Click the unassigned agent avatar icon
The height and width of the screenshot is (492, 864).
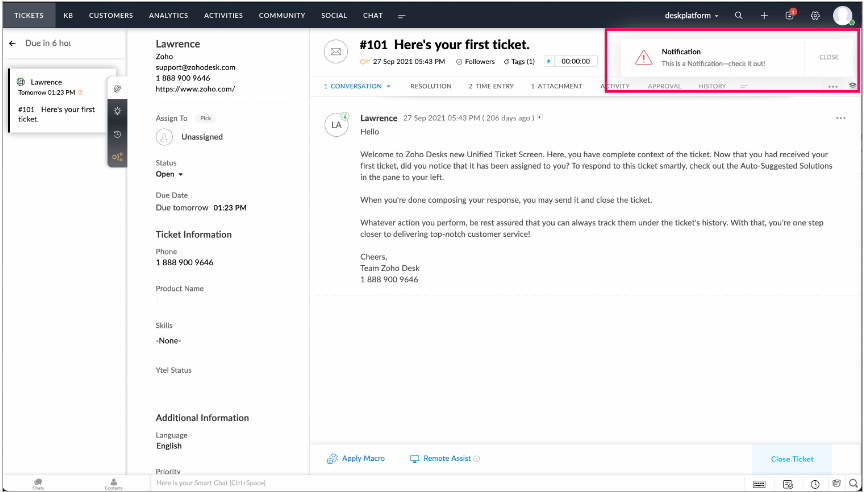pyautogui.click(x=164, y=137)
